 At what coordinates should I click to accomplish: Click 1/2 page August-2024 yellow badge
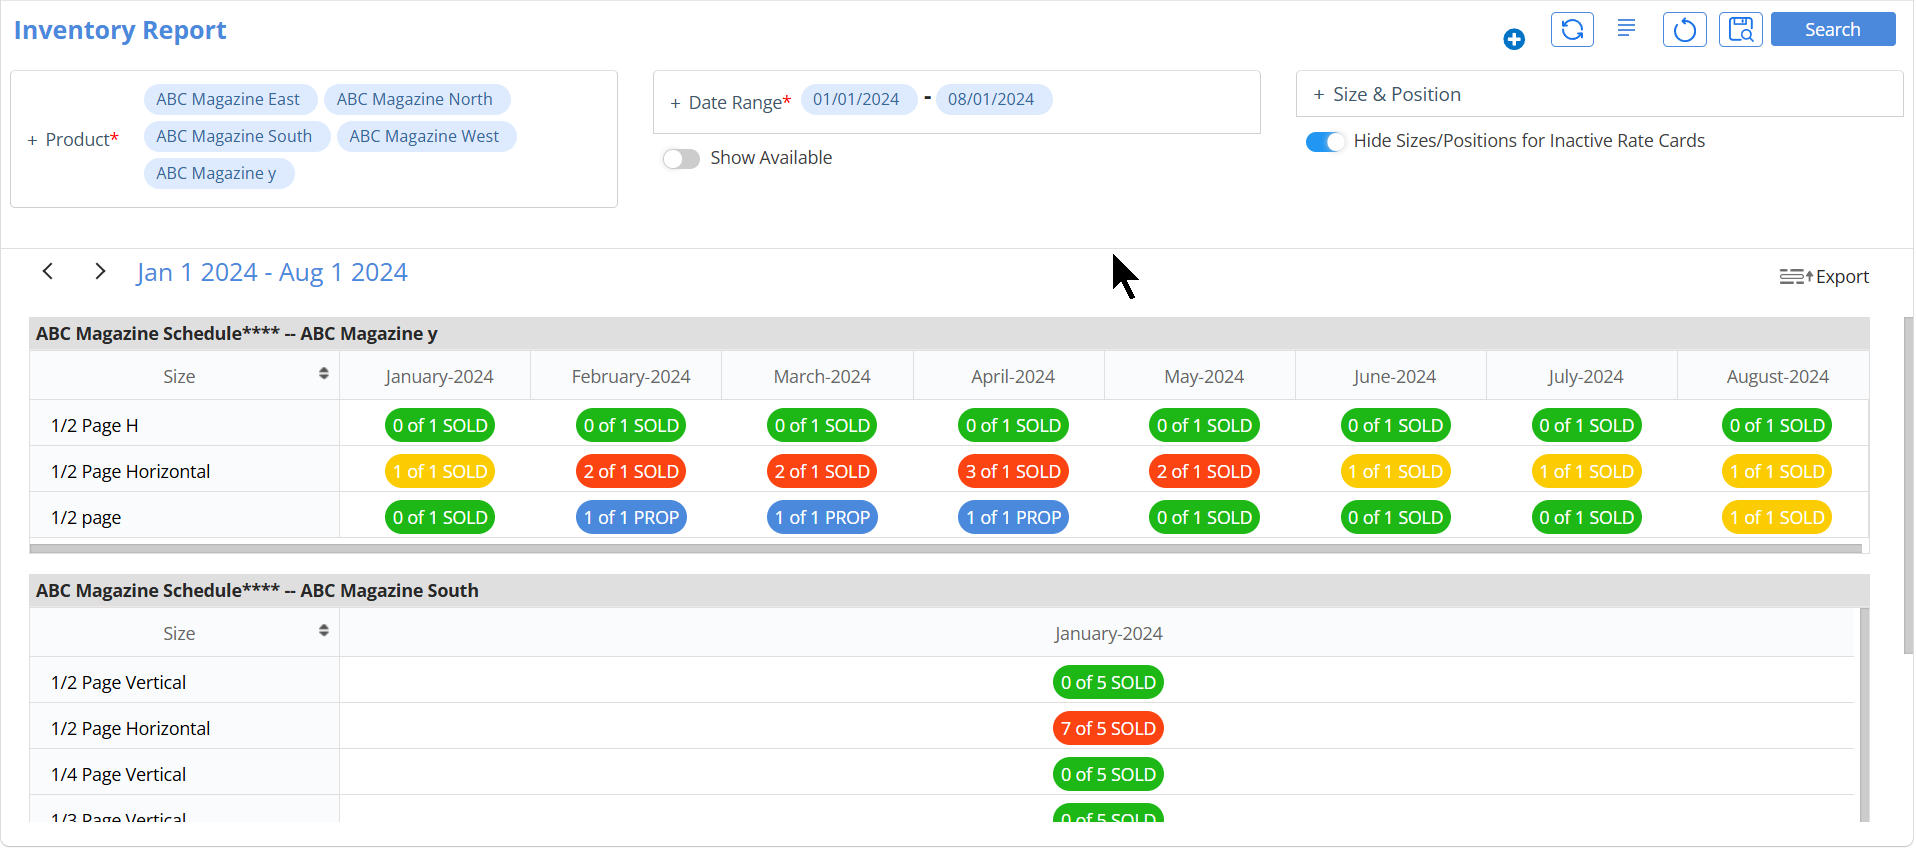(x=1778, y=517)
